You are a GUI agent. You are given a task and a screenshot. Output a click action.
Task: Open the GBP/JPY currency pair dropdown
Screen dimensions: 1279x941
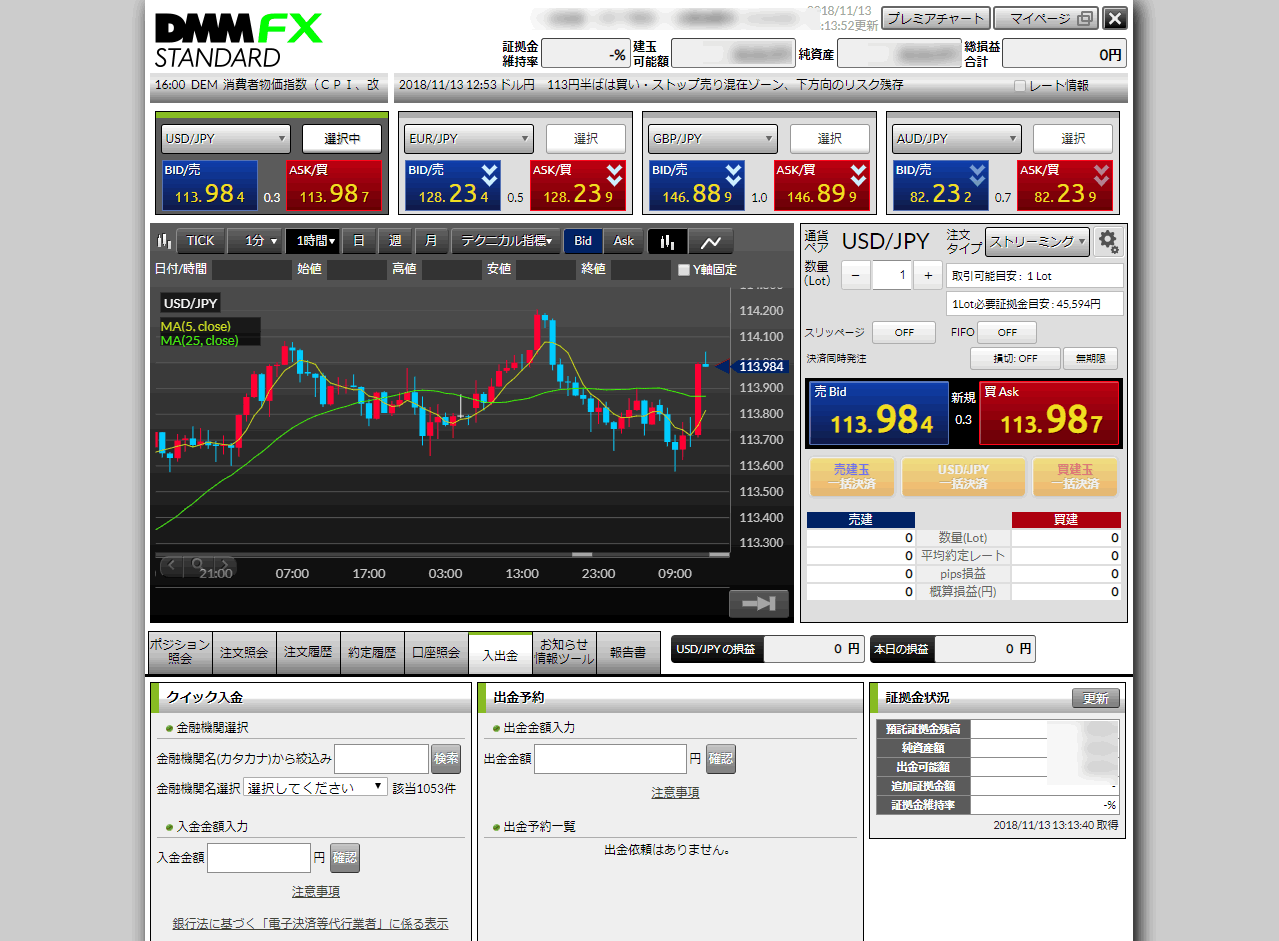(713, 139)
